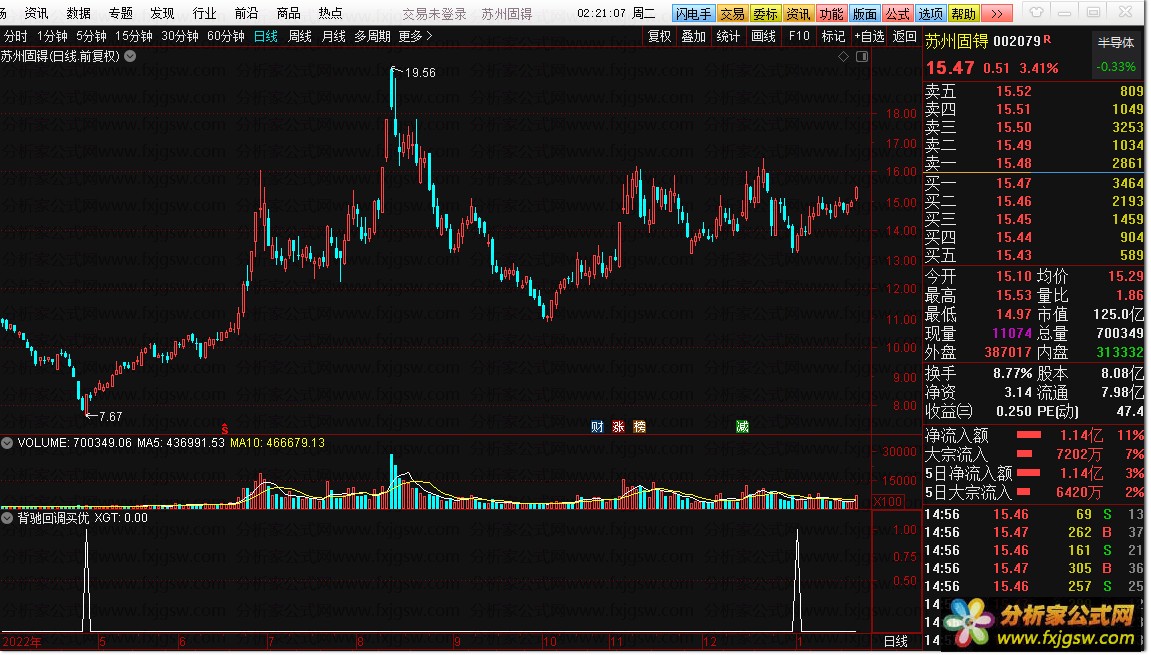Click the 涨 marker on the chart
Screen dimensions: 1151x655
618,427
